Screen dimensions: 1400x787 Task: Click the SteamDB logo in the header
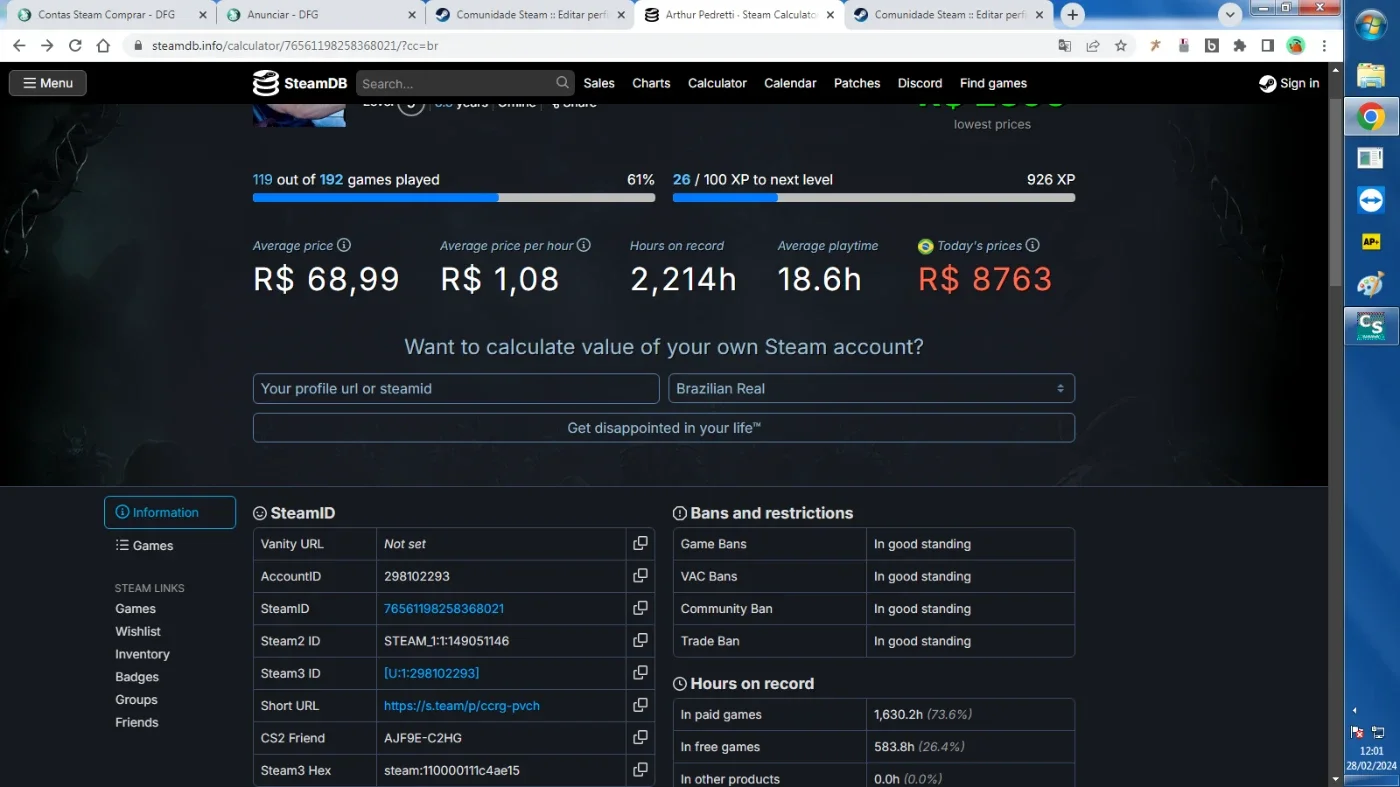tap(299, 83)
